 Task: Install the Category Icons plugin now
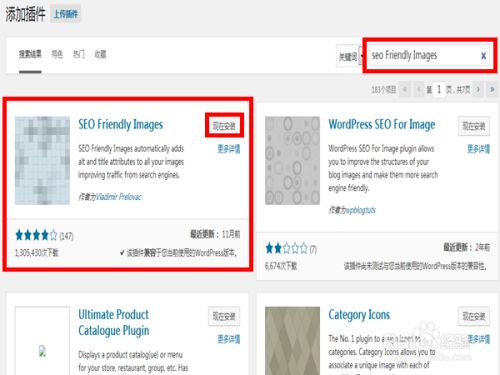click(x=474, y=316)
